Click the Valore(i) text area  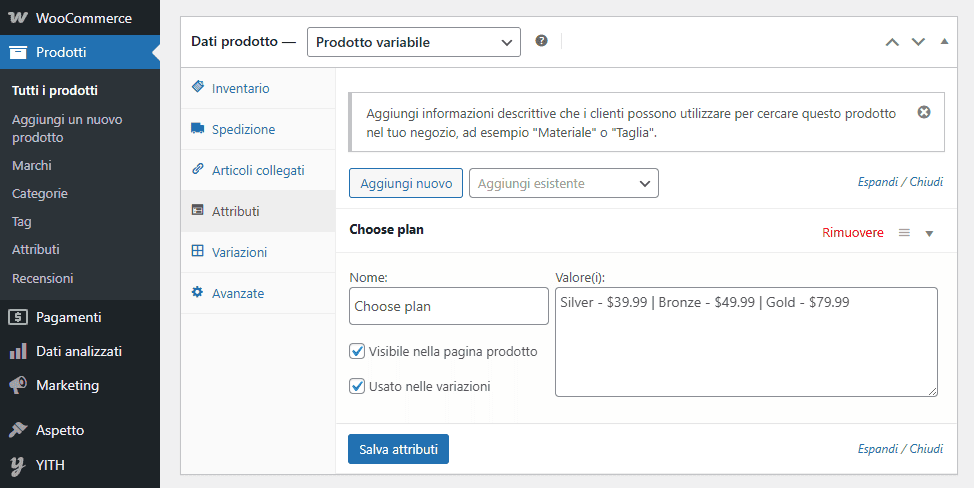point(746,341)
